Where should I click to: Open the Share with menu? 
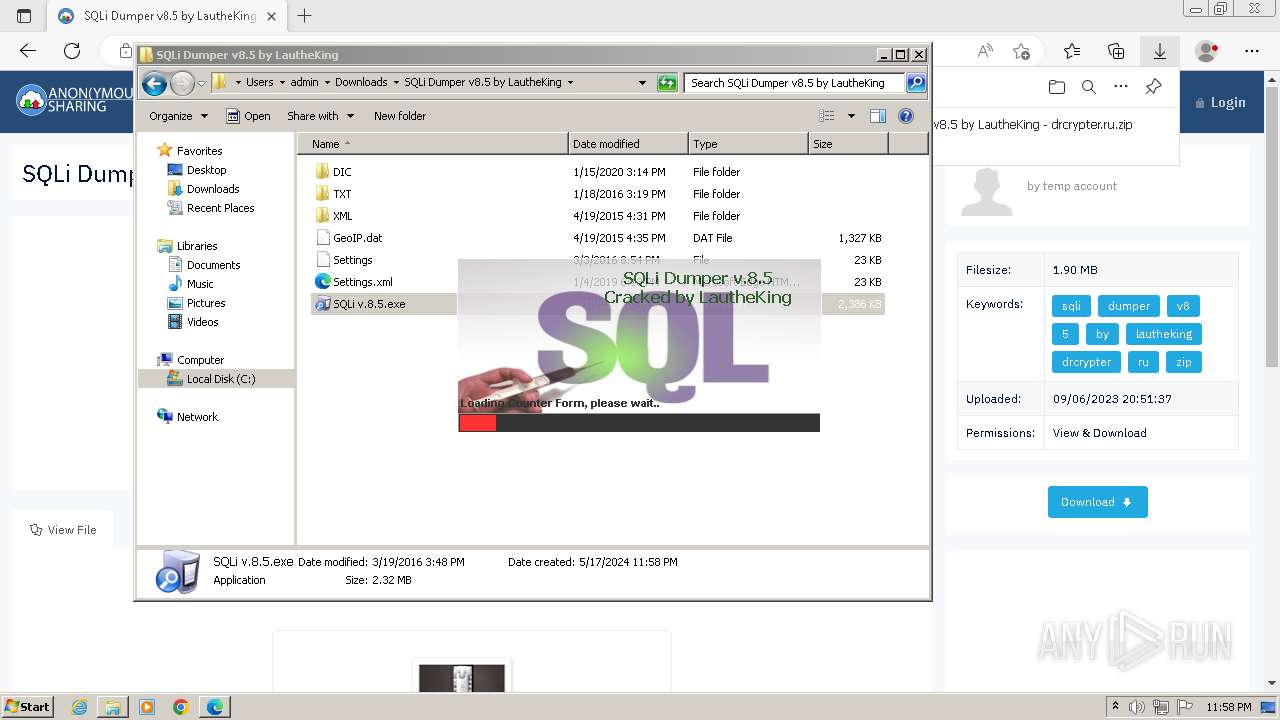[320, 116]
